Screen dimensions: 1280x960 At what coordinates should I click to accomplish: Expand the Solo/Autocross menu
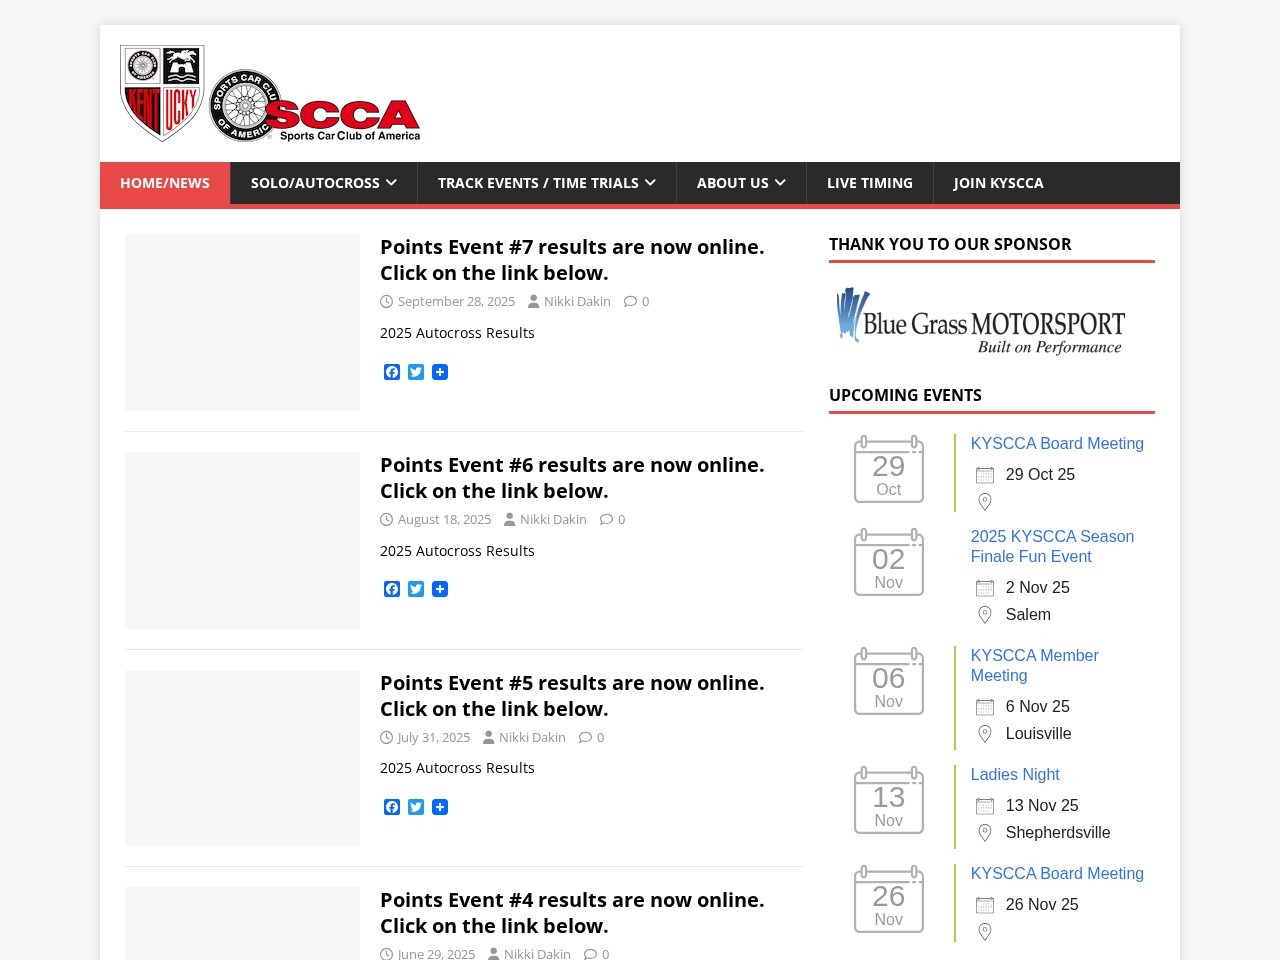tap(323, 183)
